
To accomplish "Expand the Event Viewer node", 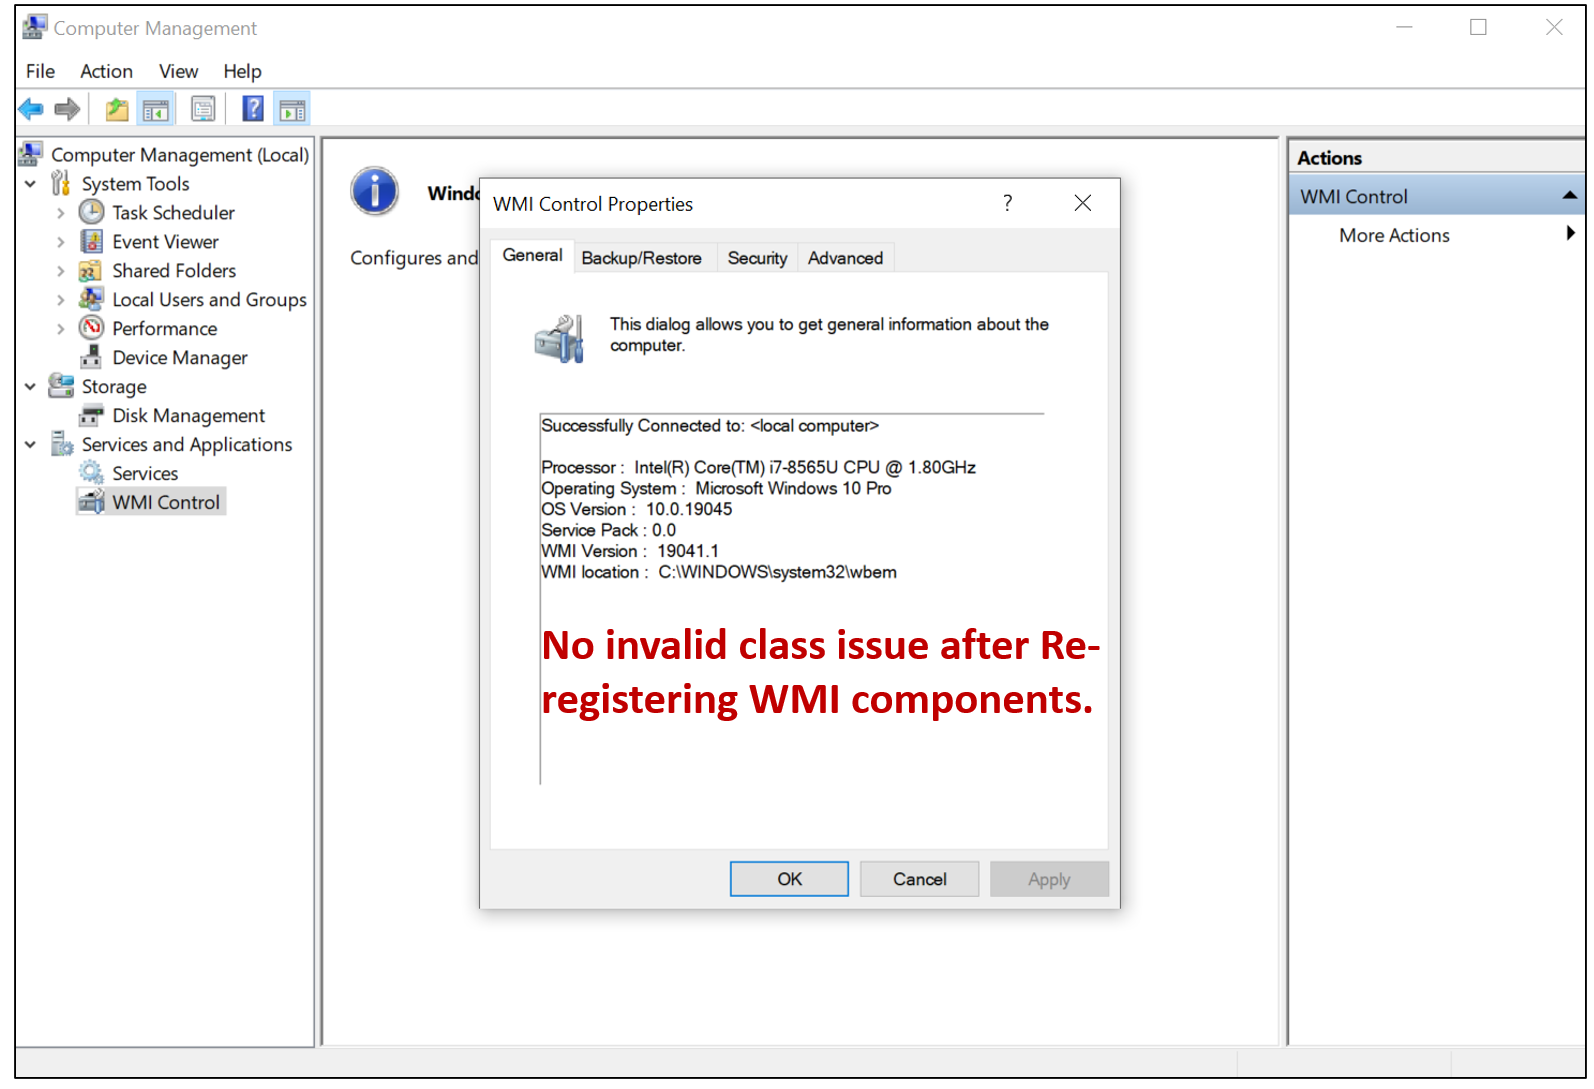I will tap(60, 242).
